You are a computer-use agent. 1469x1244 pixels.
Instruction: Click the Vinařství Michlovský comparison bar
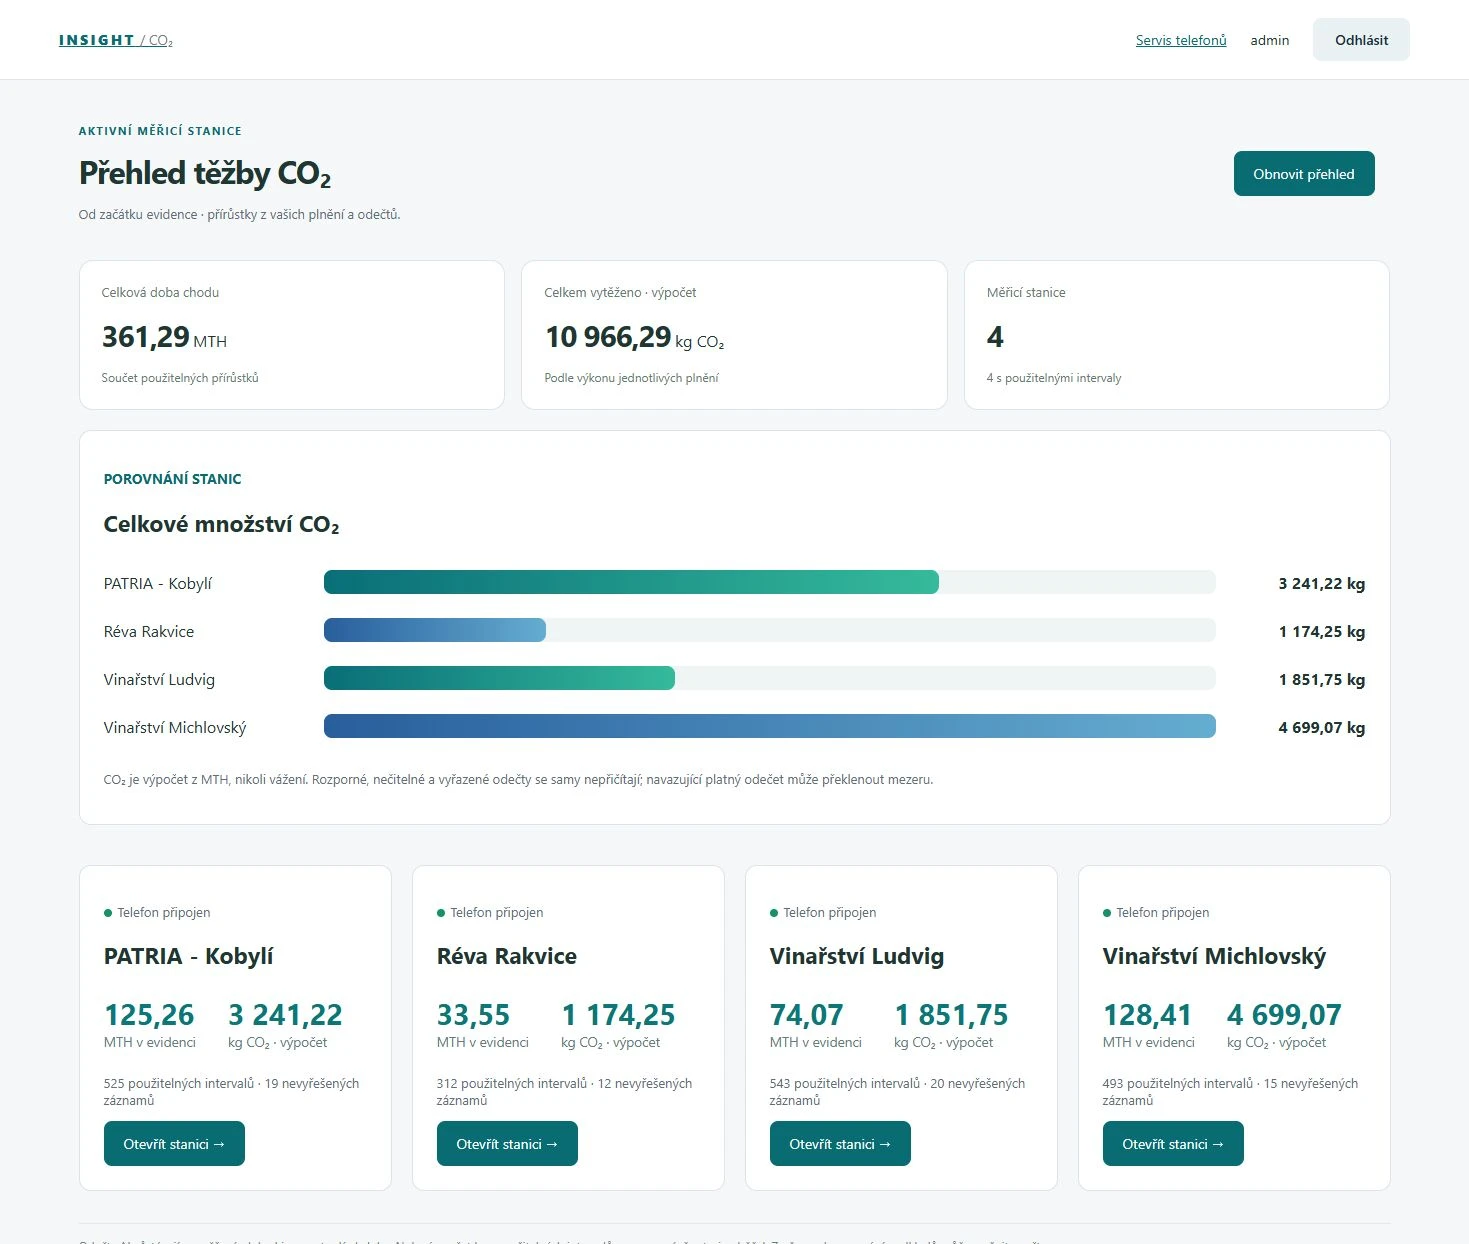coord(770,726)
